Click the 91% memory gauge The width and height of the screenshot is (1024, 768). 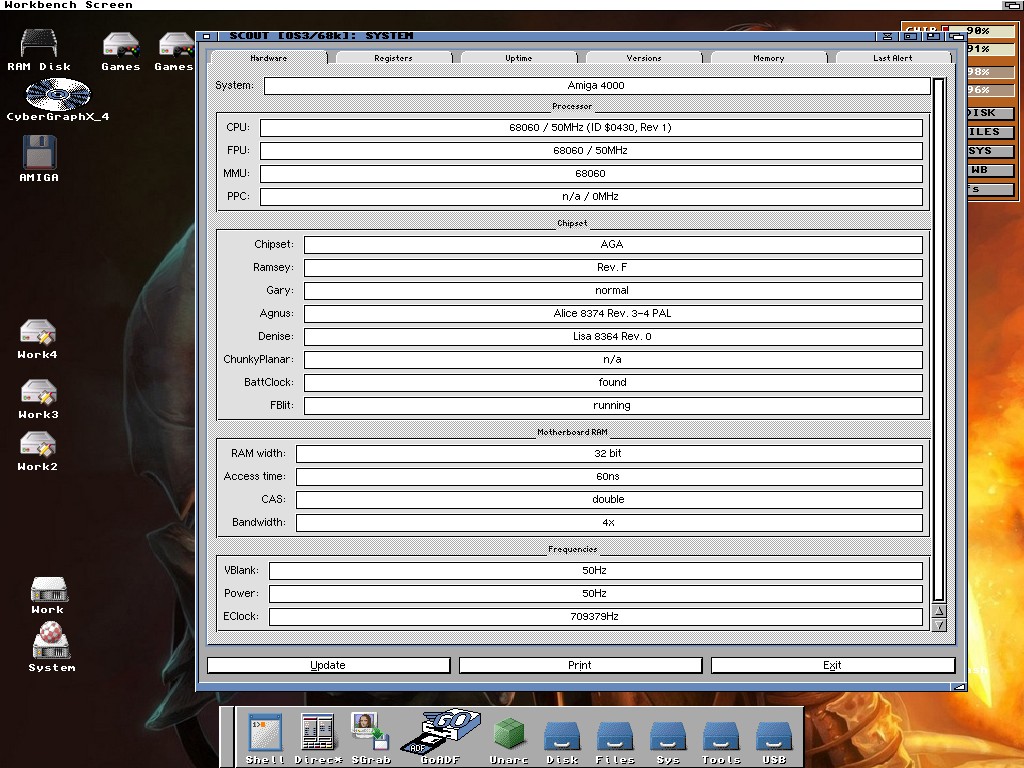point(990,49)
